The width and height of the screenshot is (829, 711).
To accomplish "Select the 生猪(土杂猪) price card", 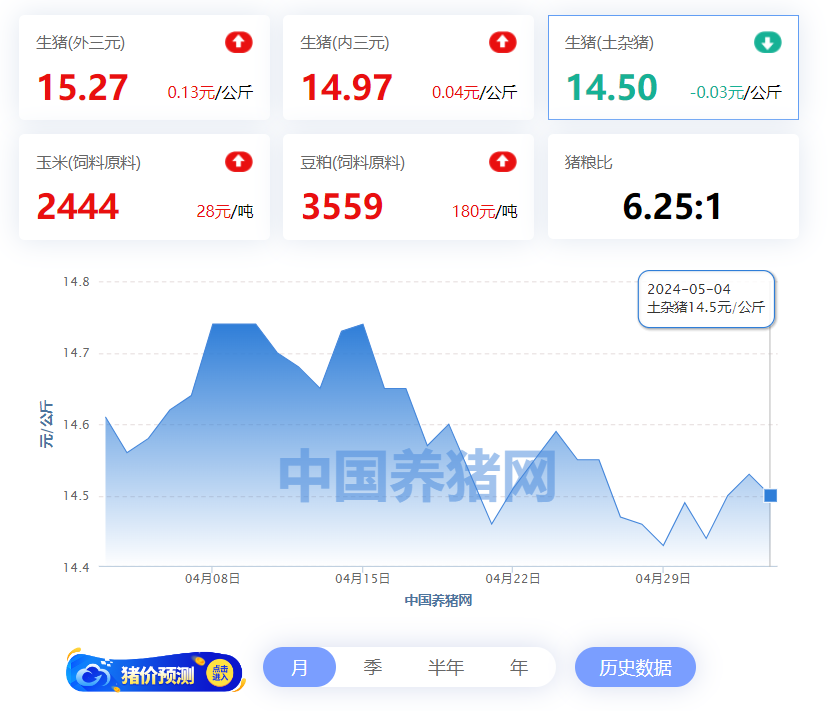I will tap(673, 67).
